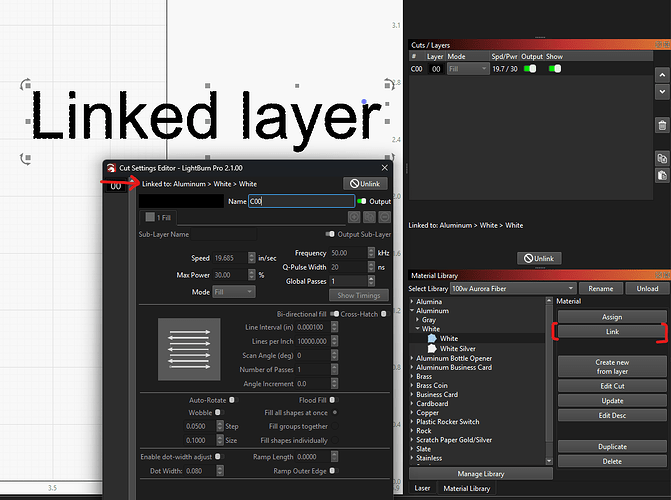Viewport: 671px width, 500px height.
Task: Duplicate sub-layer icon in Cut Settings Editor
Action: (369, 217)
